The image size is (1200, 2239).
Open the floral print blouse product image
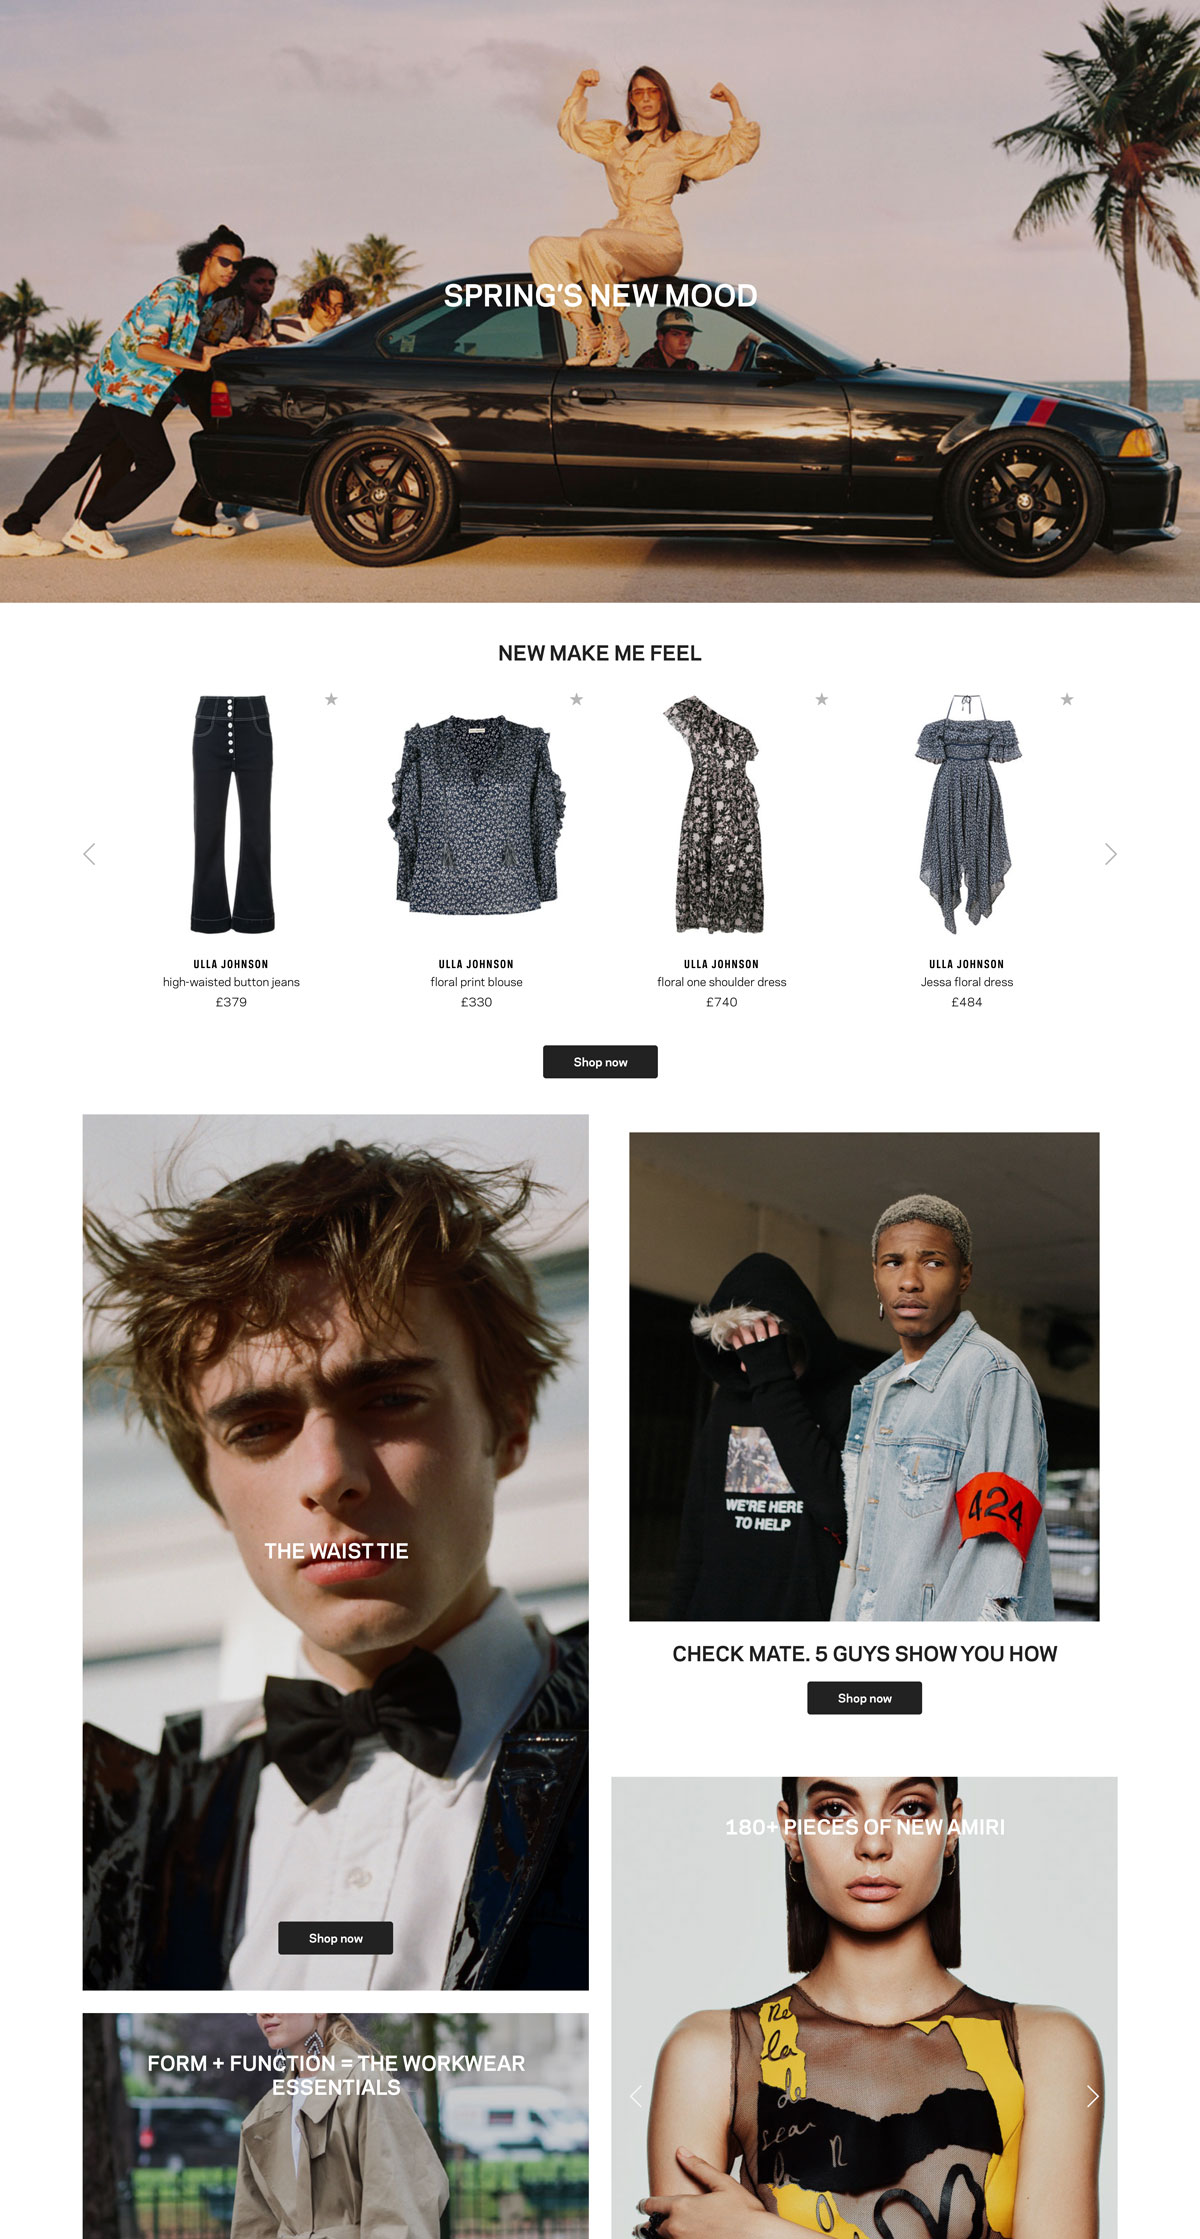tap(476, 814)
